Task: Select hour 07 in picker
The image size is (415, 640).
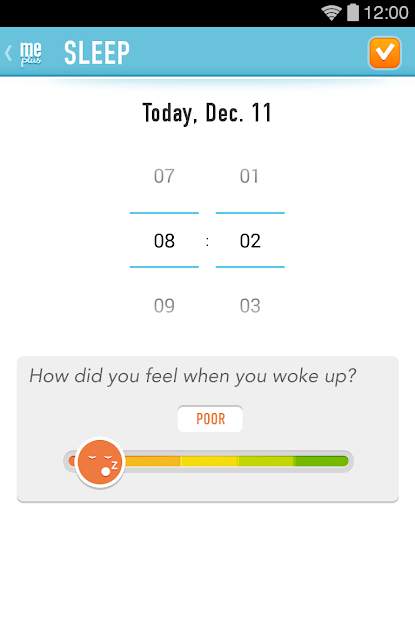Action: [164, 176]
